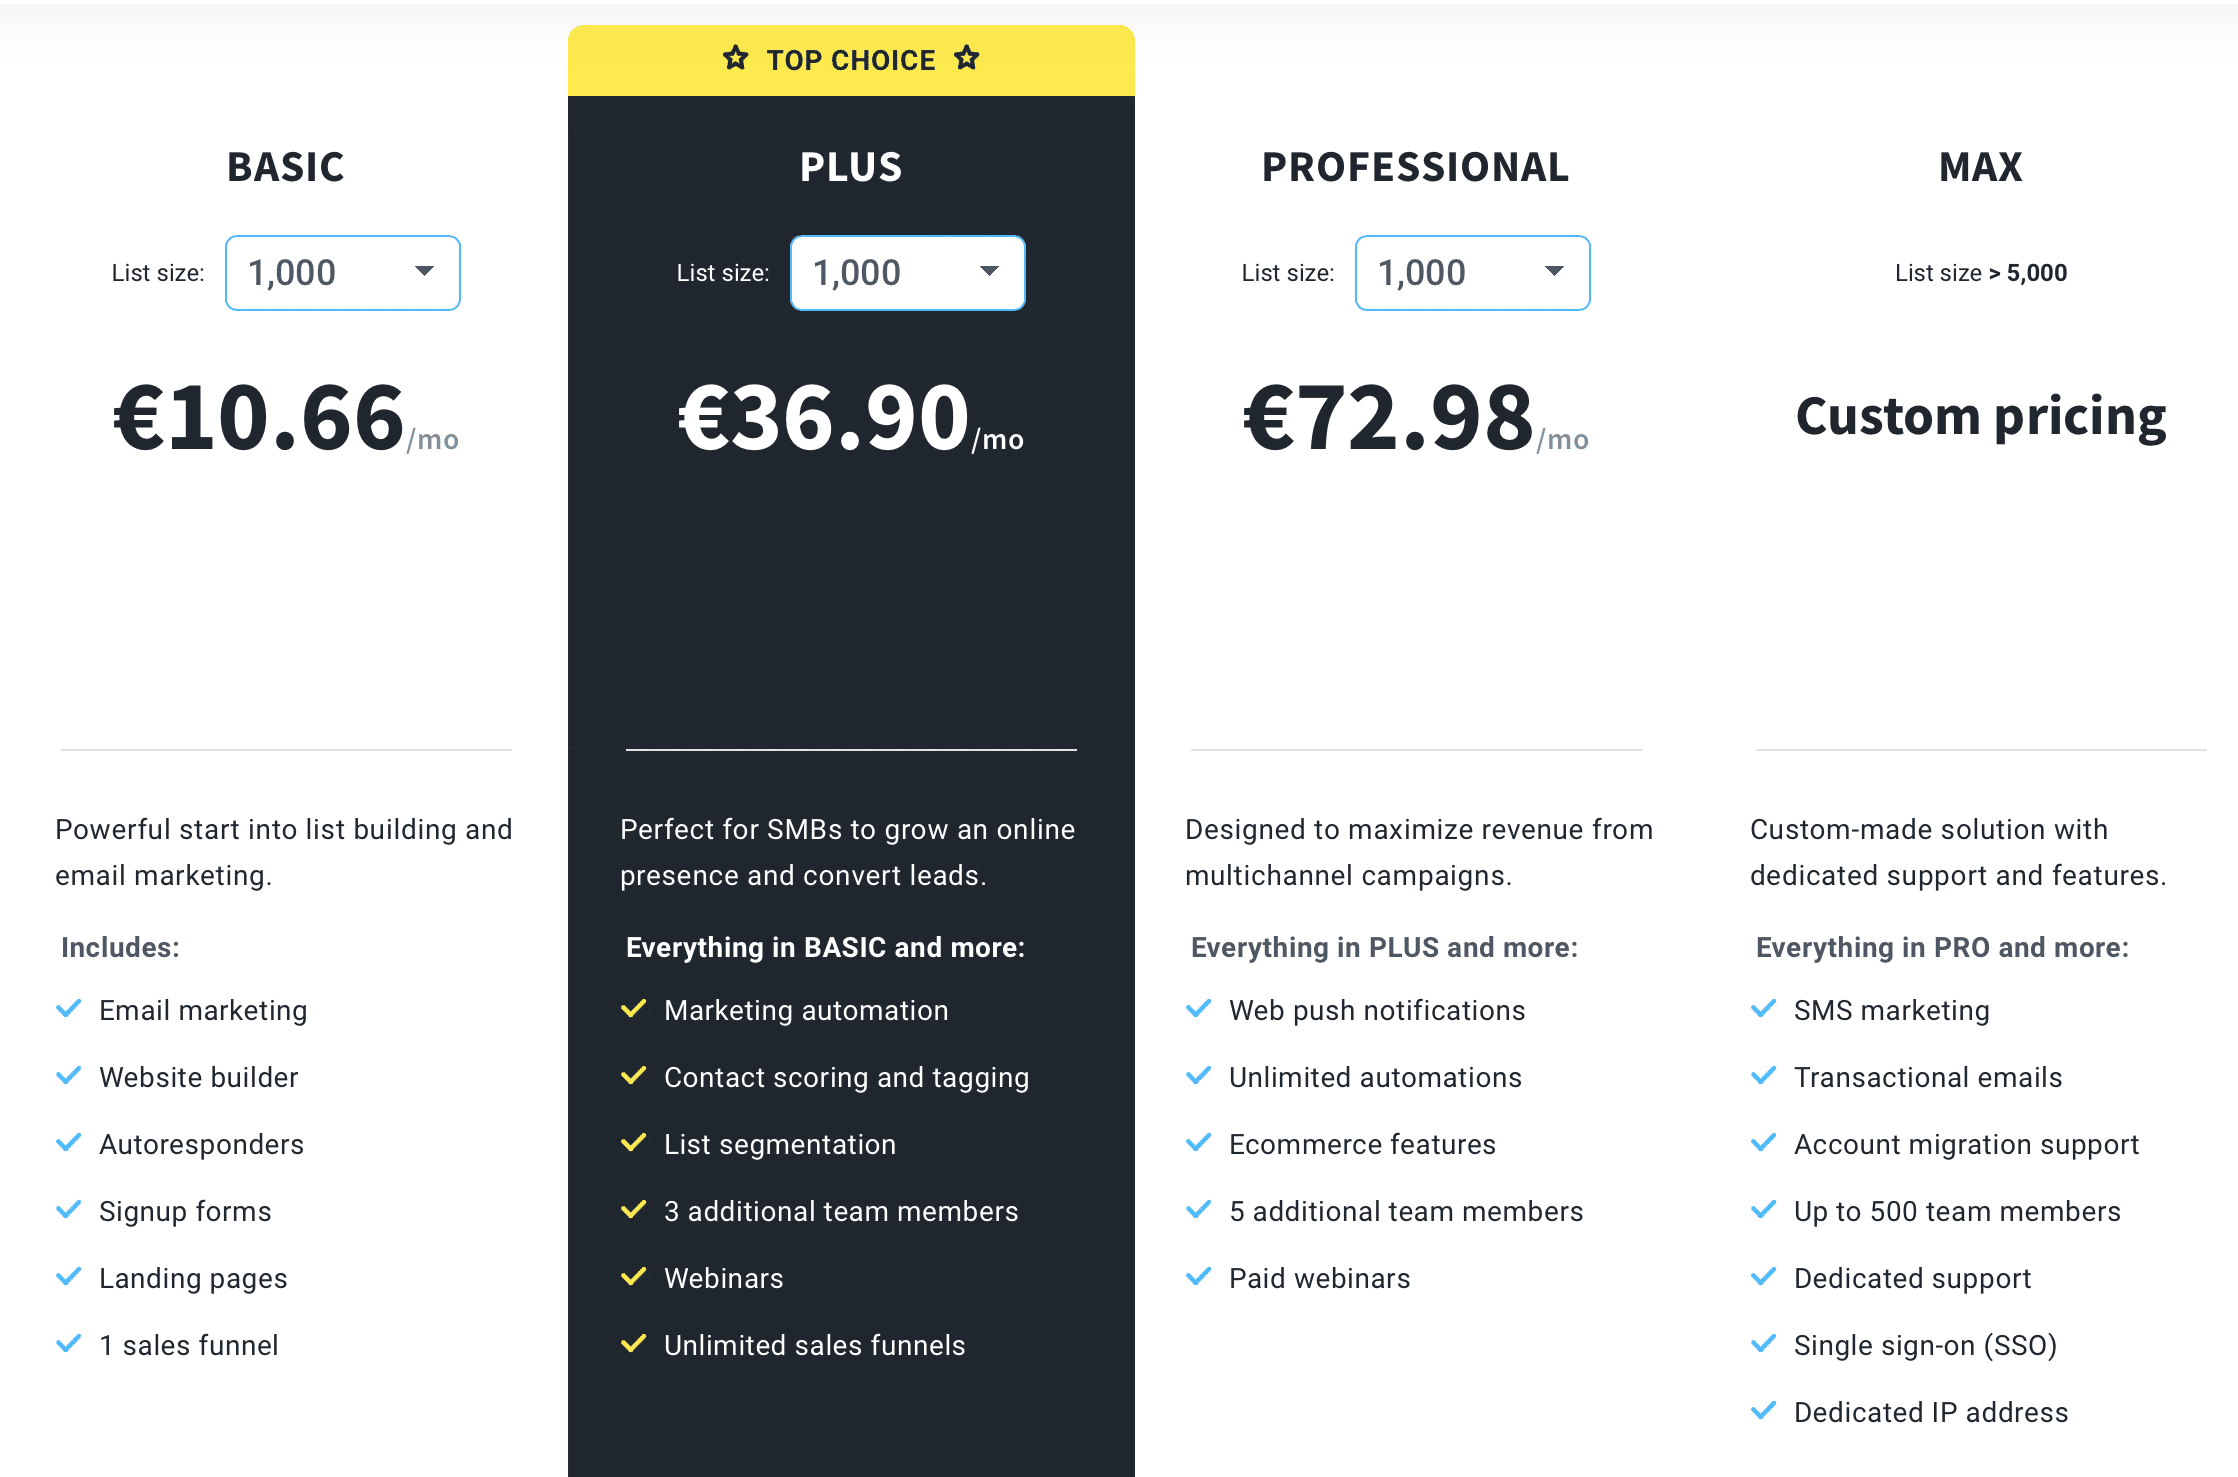Screen dimensions: 2238x1477
Task: Click the checkmark next to 1 sales funnel
Action: tap(69, 1343)
